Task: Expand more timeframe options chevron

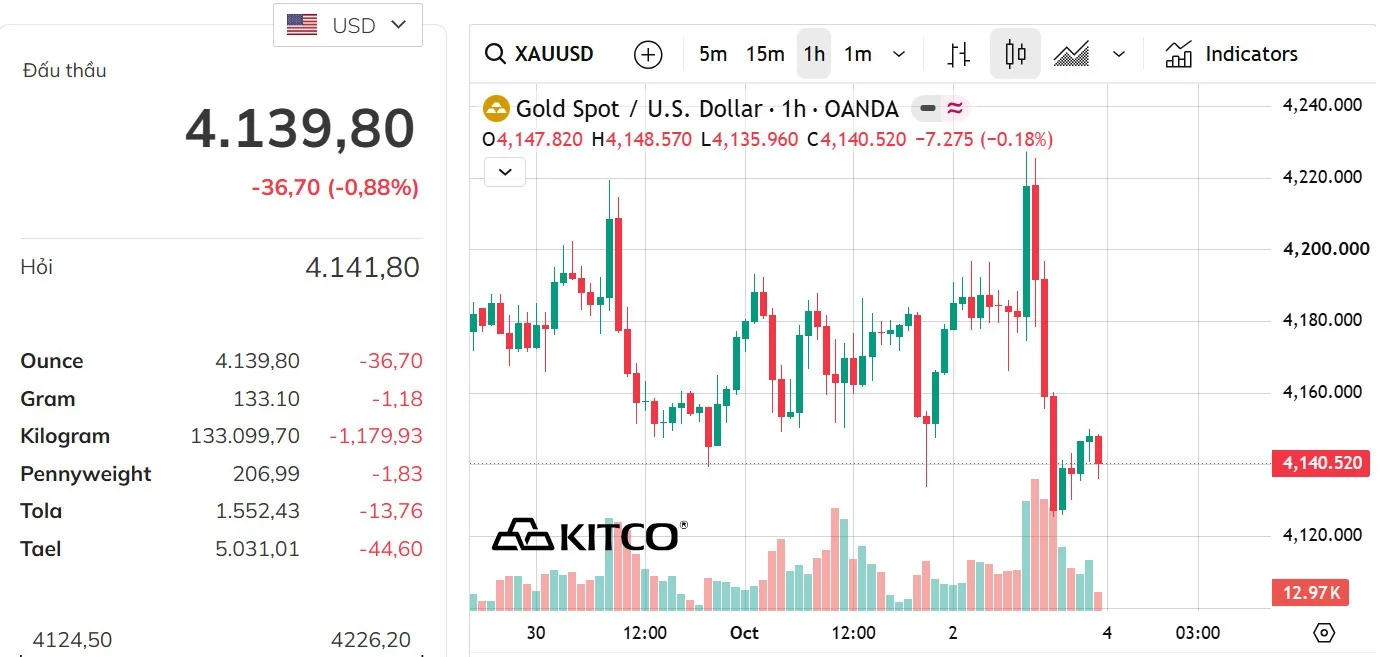Action: click(899, 54)
